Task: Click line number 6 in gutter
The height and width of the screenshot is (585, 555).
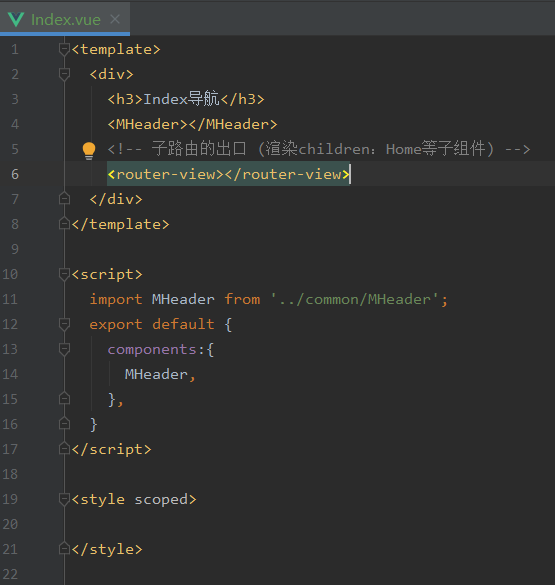Action: pyautogui.click(x=15, y=174)
